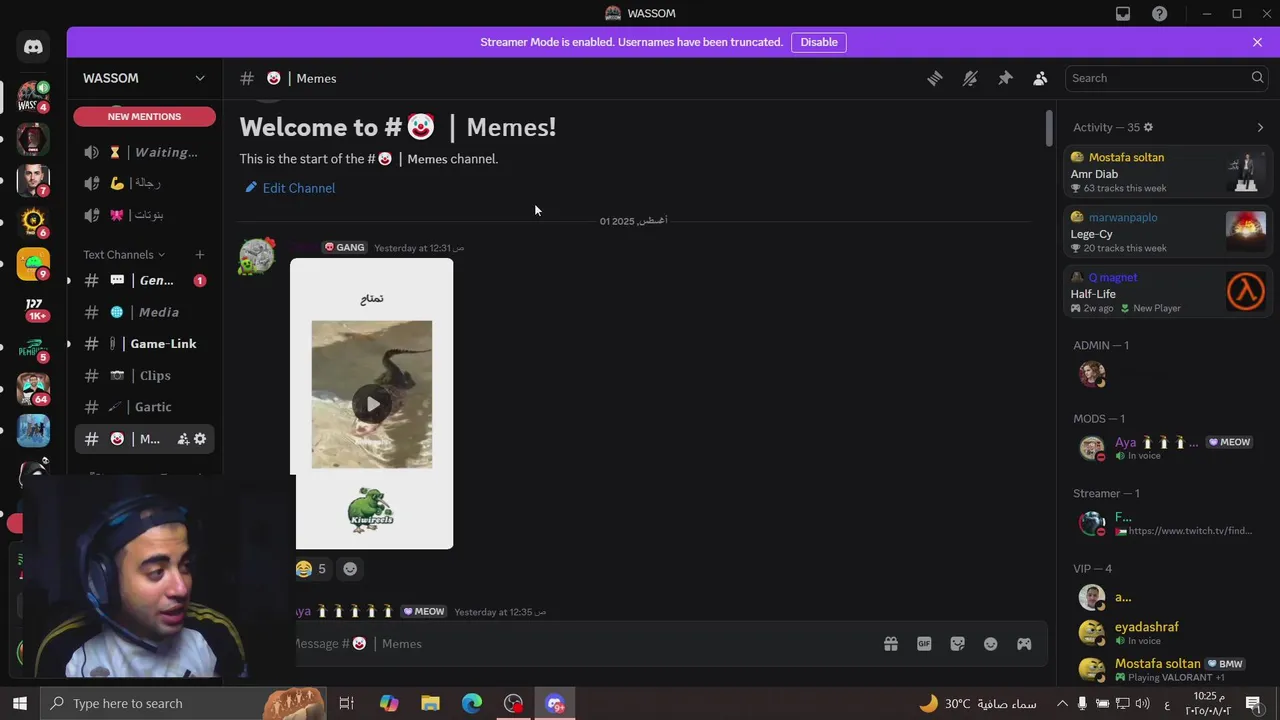Open marwanpaplo Lege-Cy activity card

click(x=1167, y=233)
